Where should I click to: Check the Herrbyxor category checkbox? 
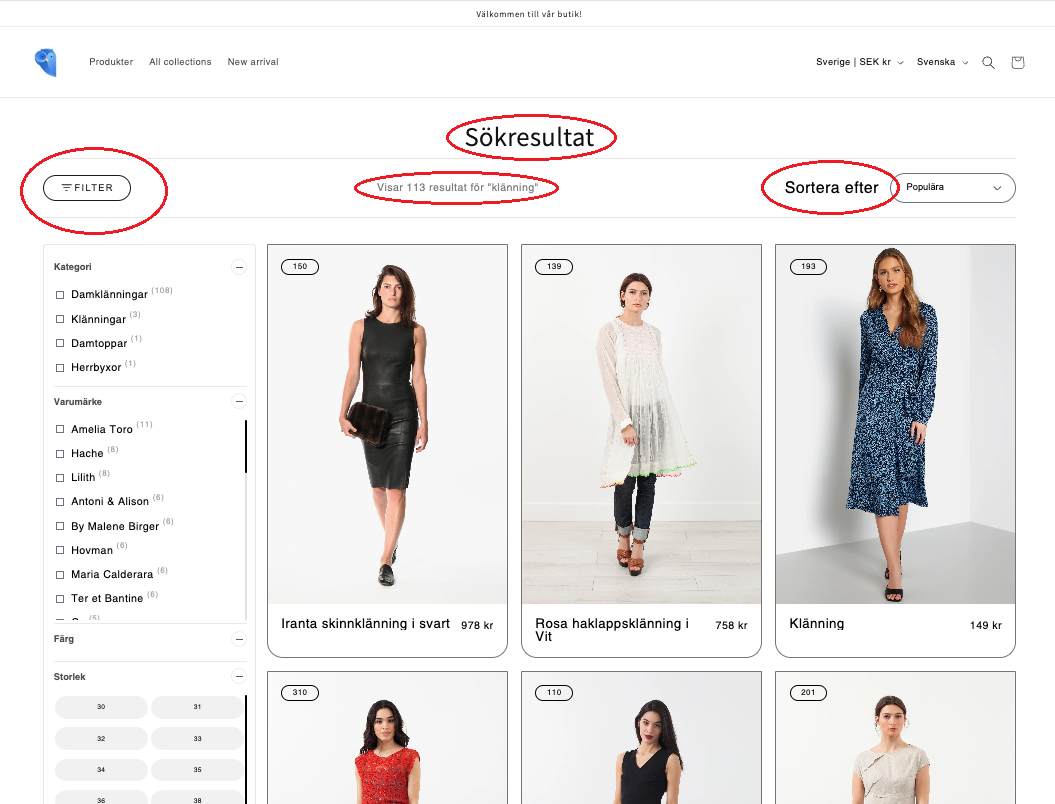pyautogui.click(x=60, y=367)
